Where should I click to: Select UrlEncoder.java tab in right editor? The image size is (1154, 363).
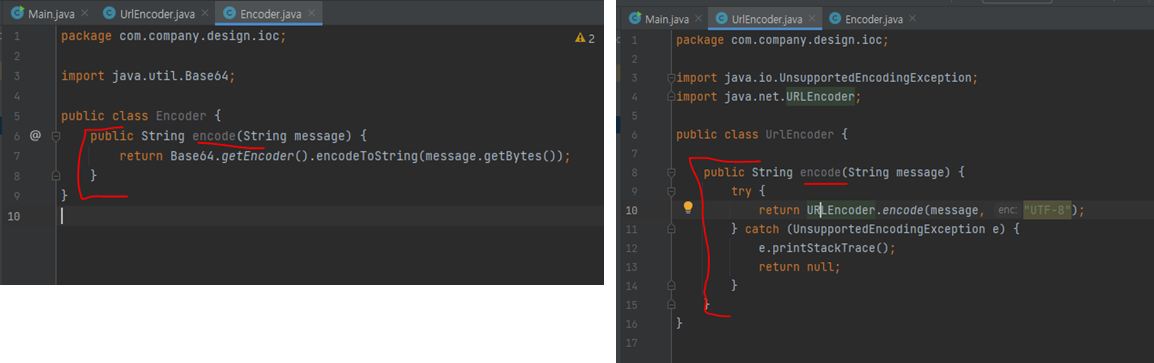765,18
